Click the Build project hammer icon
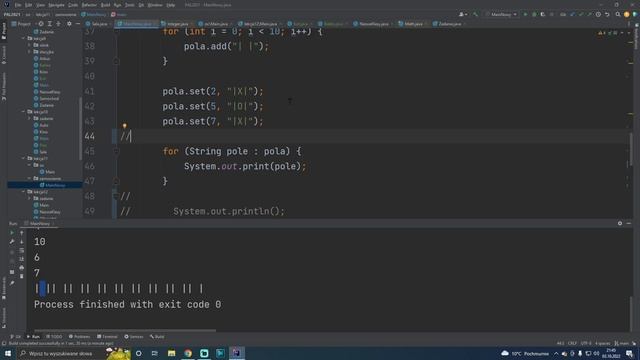The width and height of the screenshot is (640, 360). (x=476, y=14)
